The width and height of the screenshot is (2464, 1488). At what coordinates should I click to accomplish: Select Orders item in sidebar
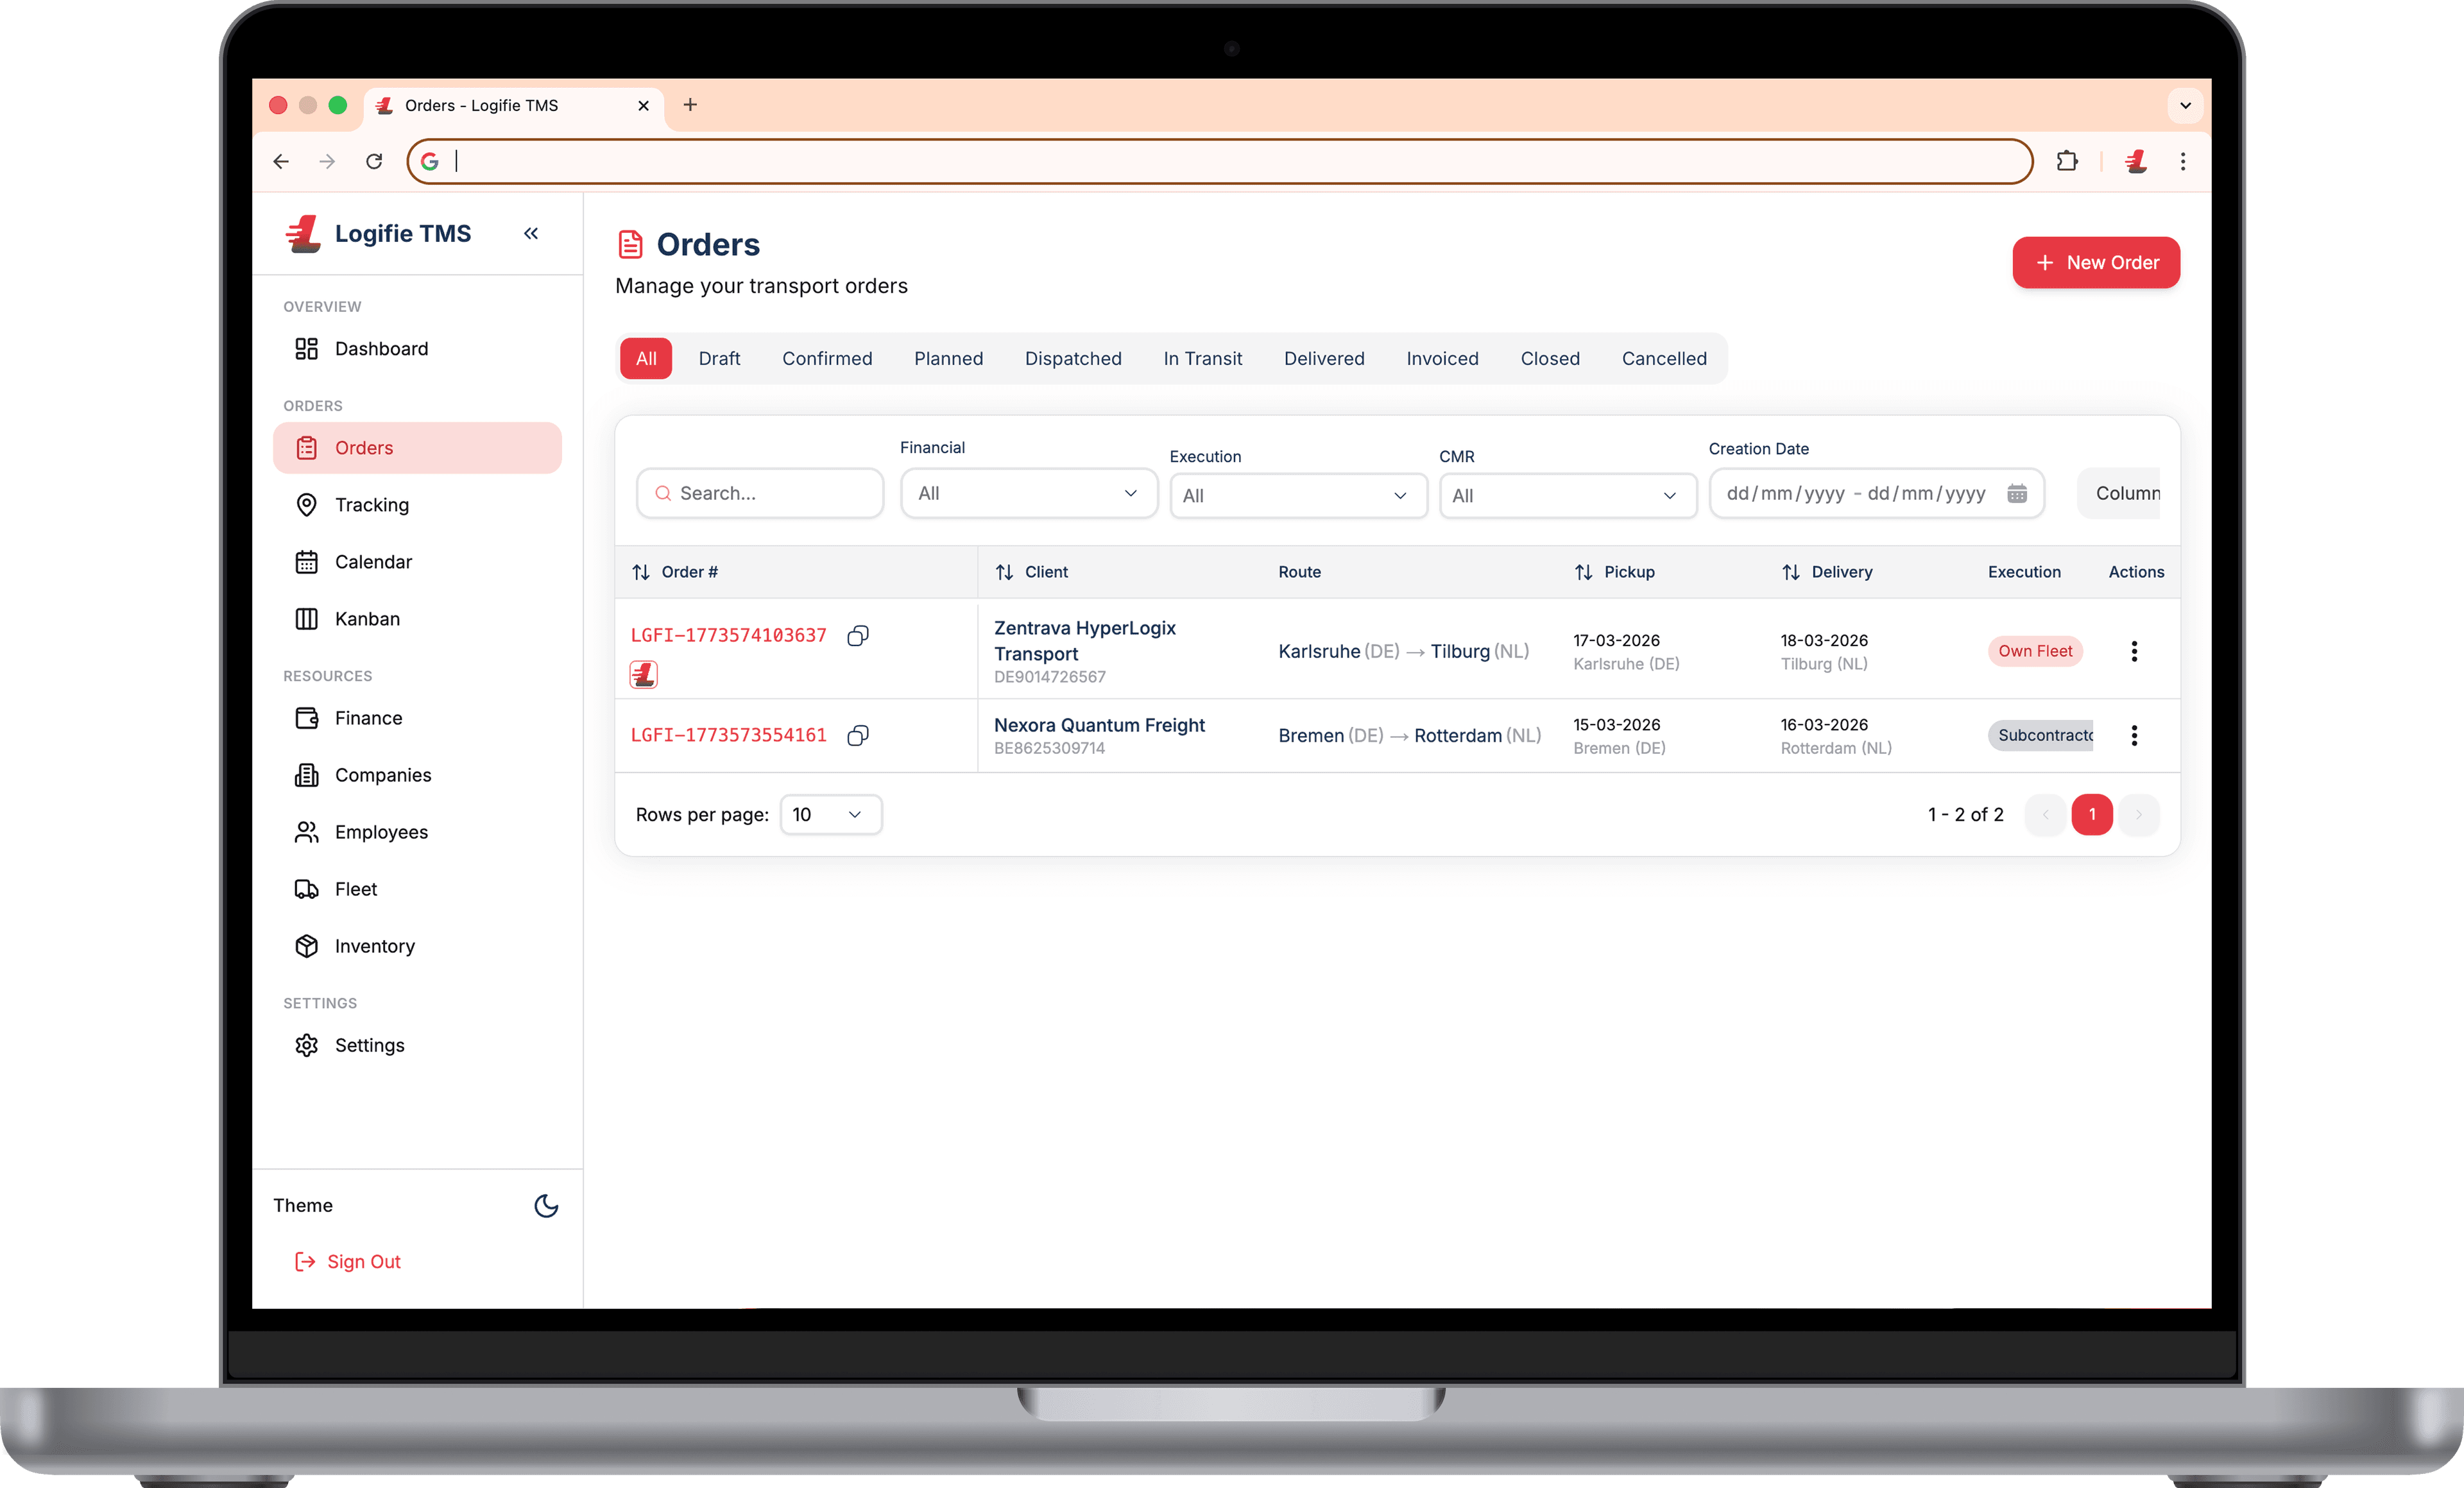tap(417, 448)
